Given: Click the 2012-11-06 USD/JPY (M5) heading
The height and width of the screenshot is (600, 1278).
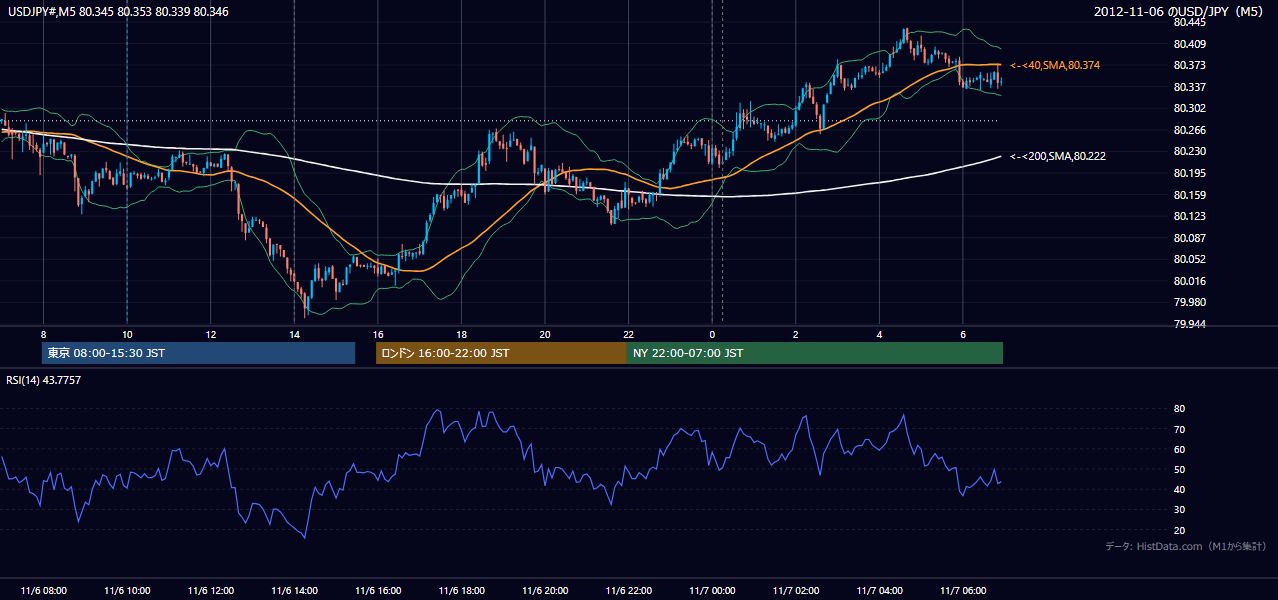Looking at the screenshot, I should pyautogui.click(x=1180, y=11).
